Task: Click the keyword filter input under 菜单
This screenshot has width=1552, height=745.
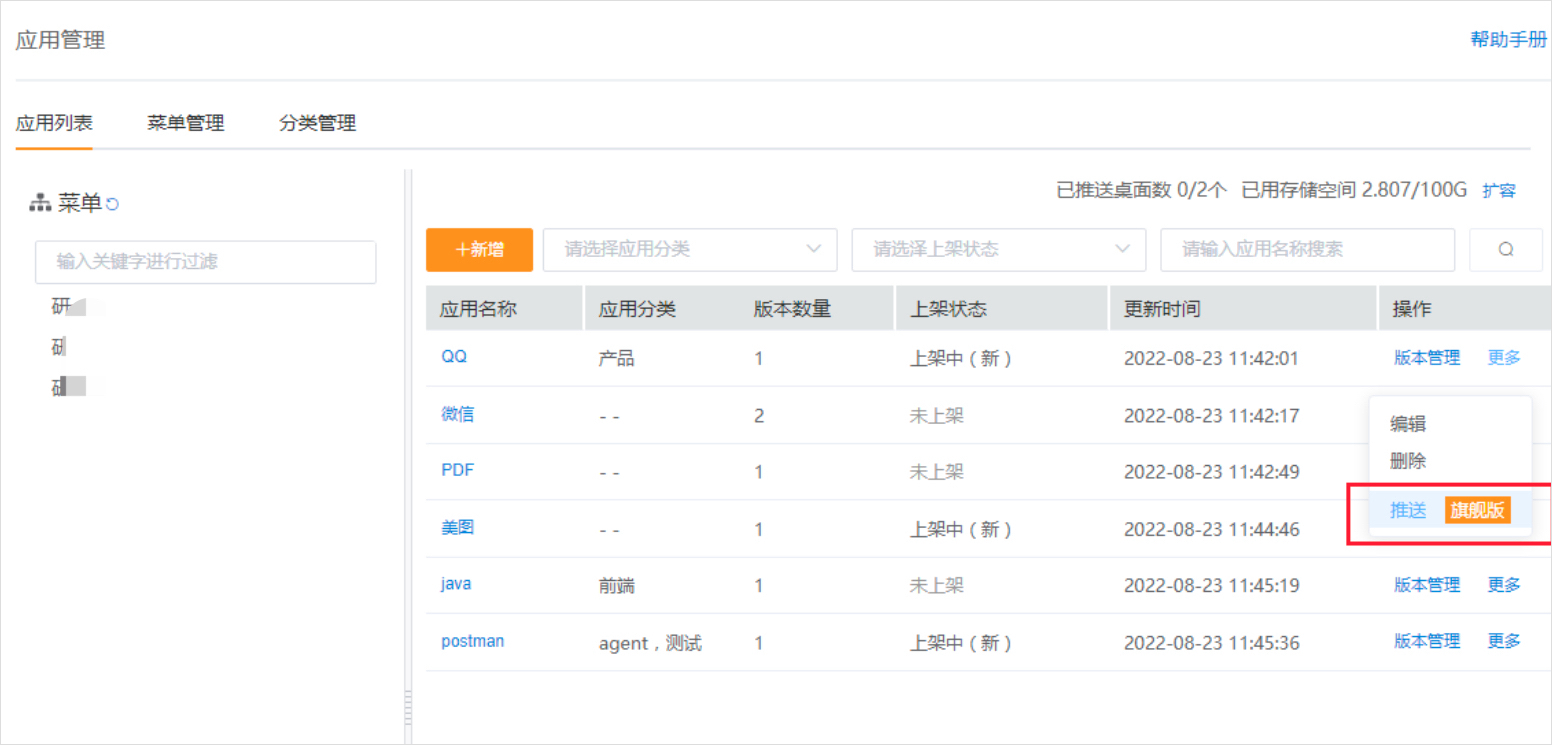Action: (x=205, y=262)
